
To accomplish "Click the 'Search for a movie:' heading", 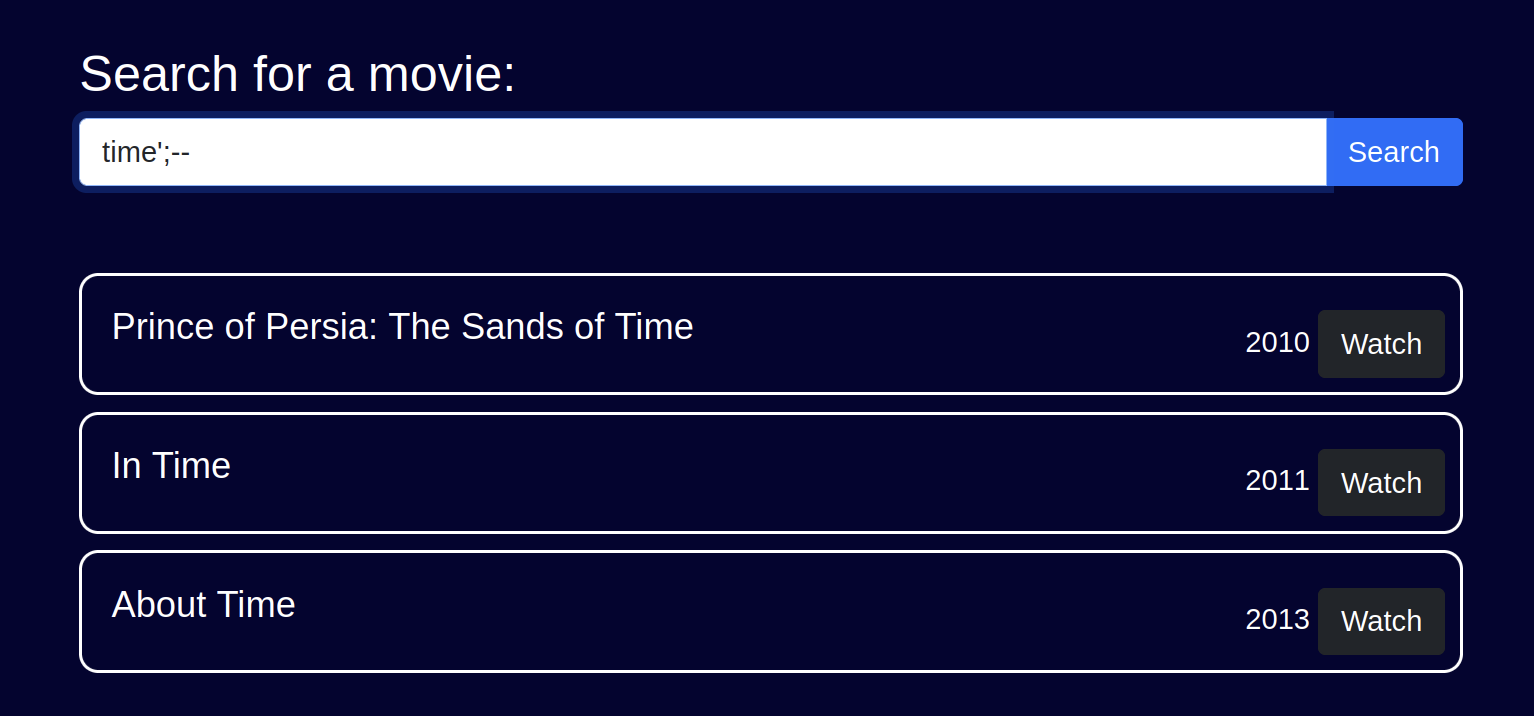I will click(297, 74).
